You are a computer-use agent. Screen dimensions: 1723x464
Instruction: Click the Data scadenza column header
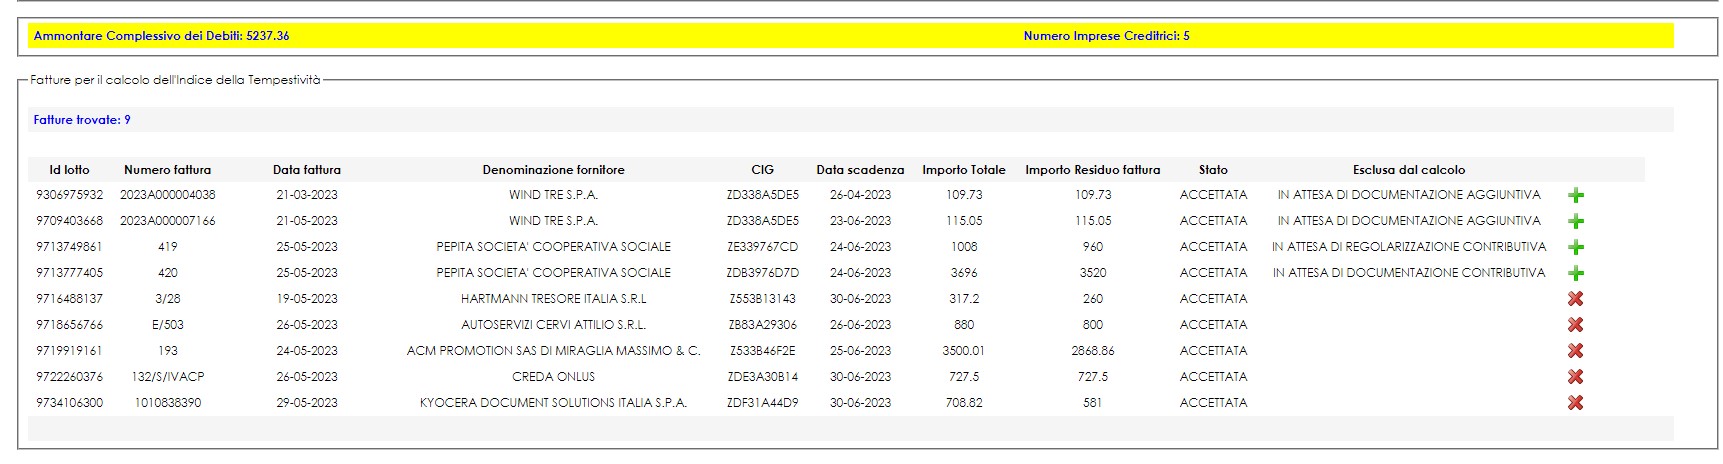(x=859, y=170)
